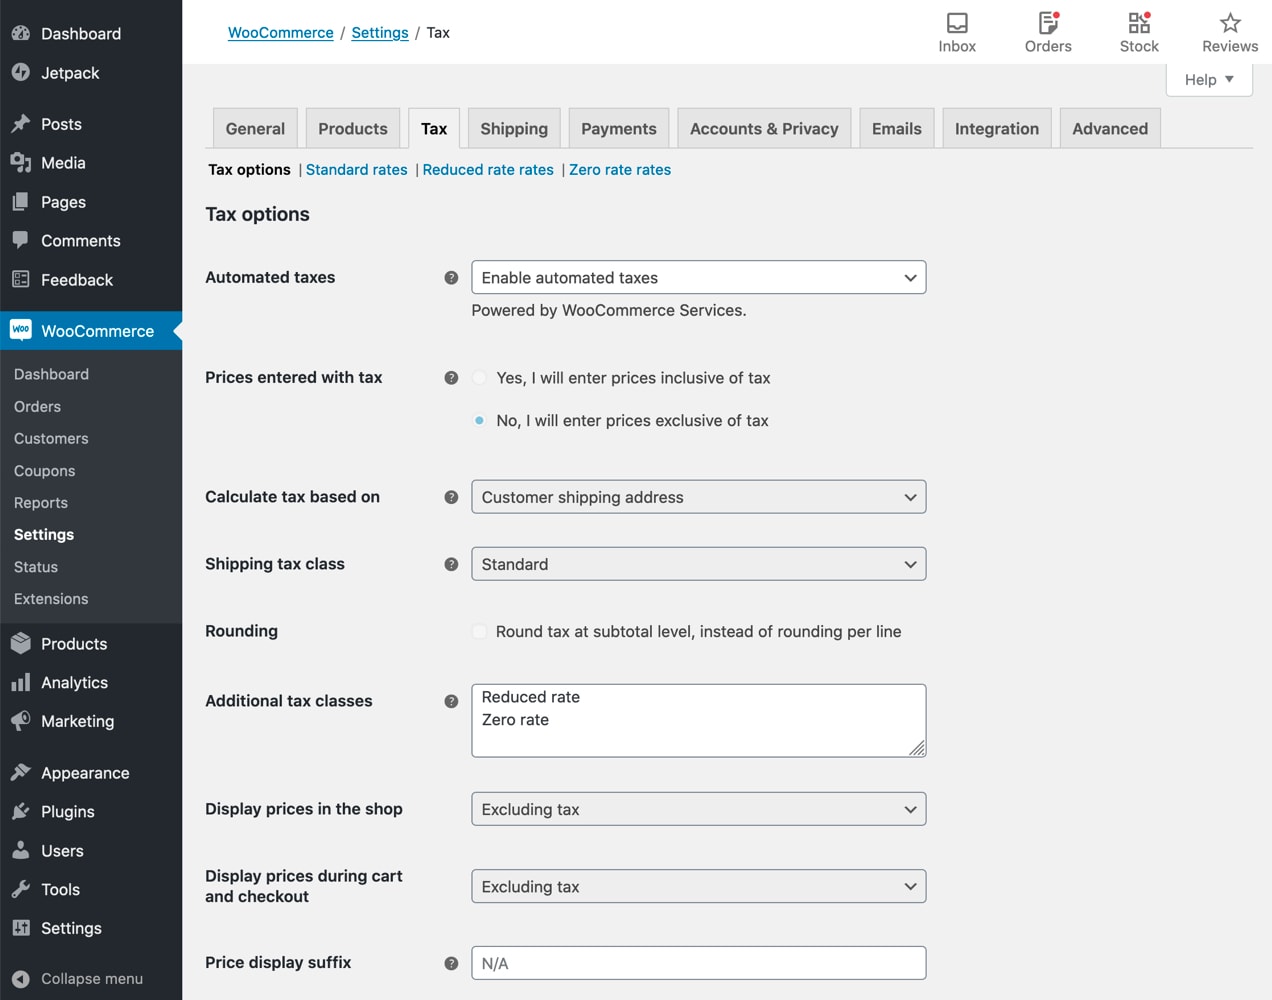Open the Stock management icon
The image size is (1272, 1000).
point(1138,31)
